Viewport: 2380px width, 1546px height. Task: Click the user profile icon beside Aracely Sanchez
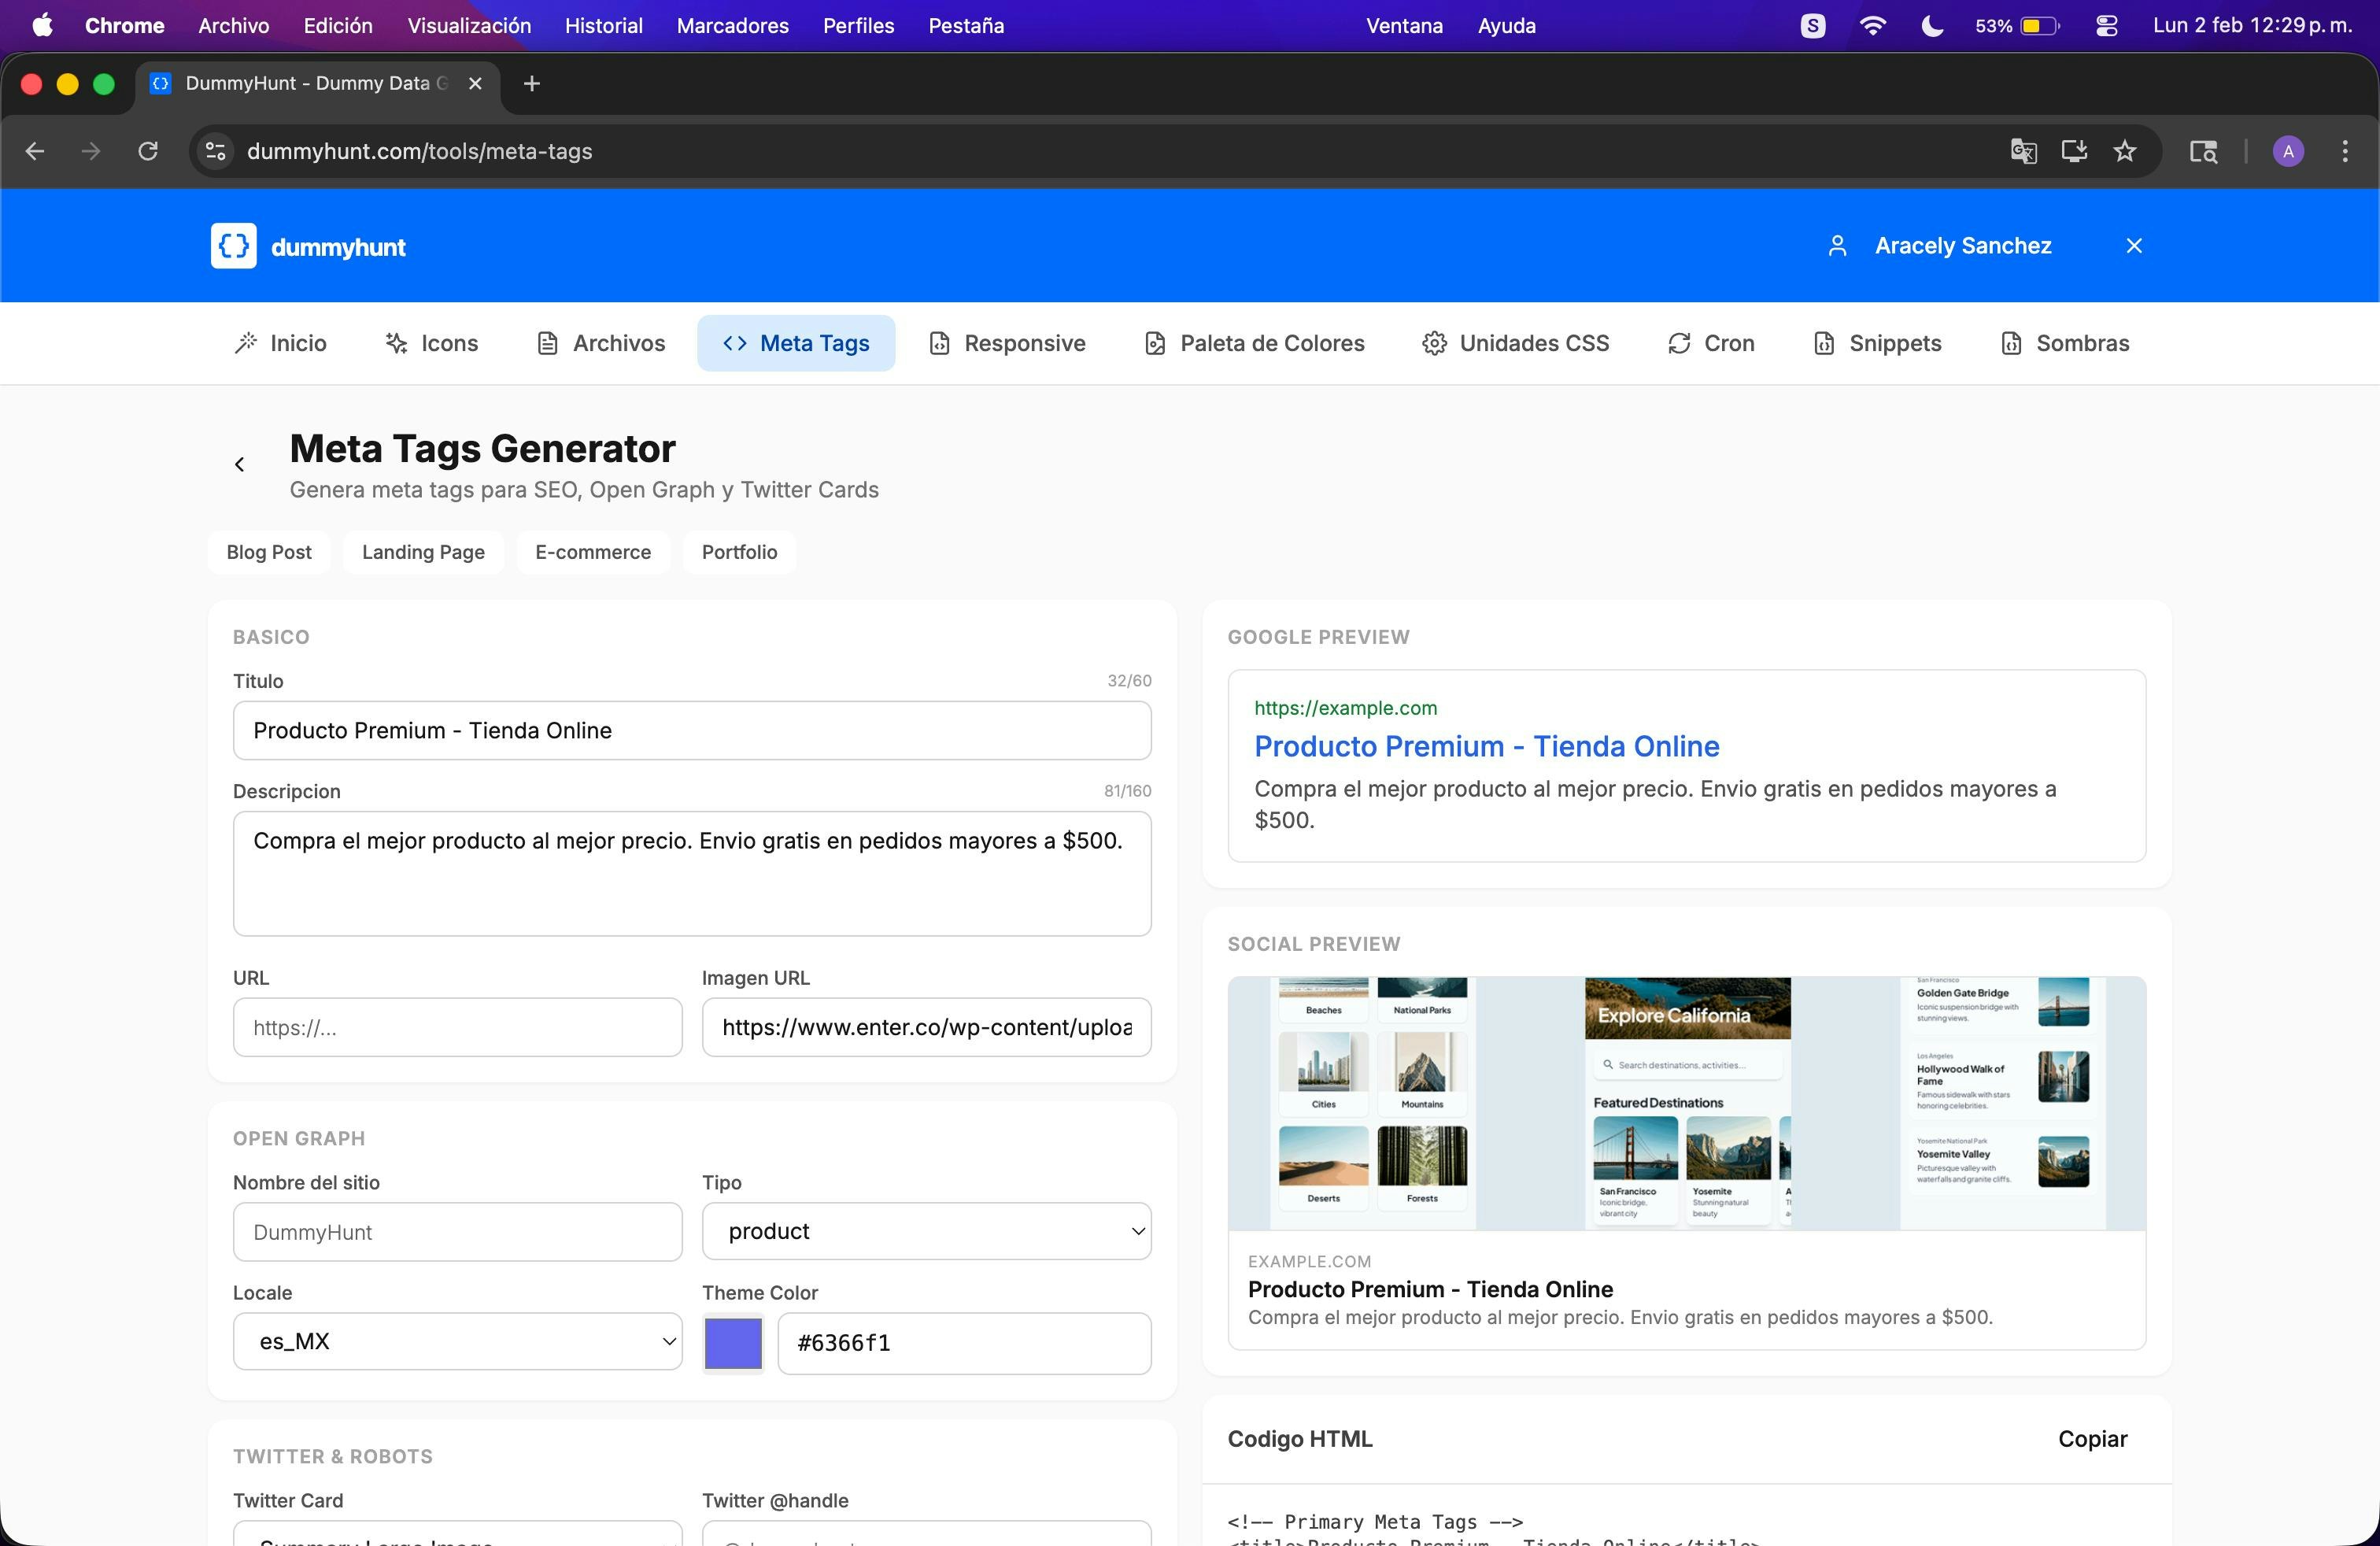click(x=1836, y=246)
